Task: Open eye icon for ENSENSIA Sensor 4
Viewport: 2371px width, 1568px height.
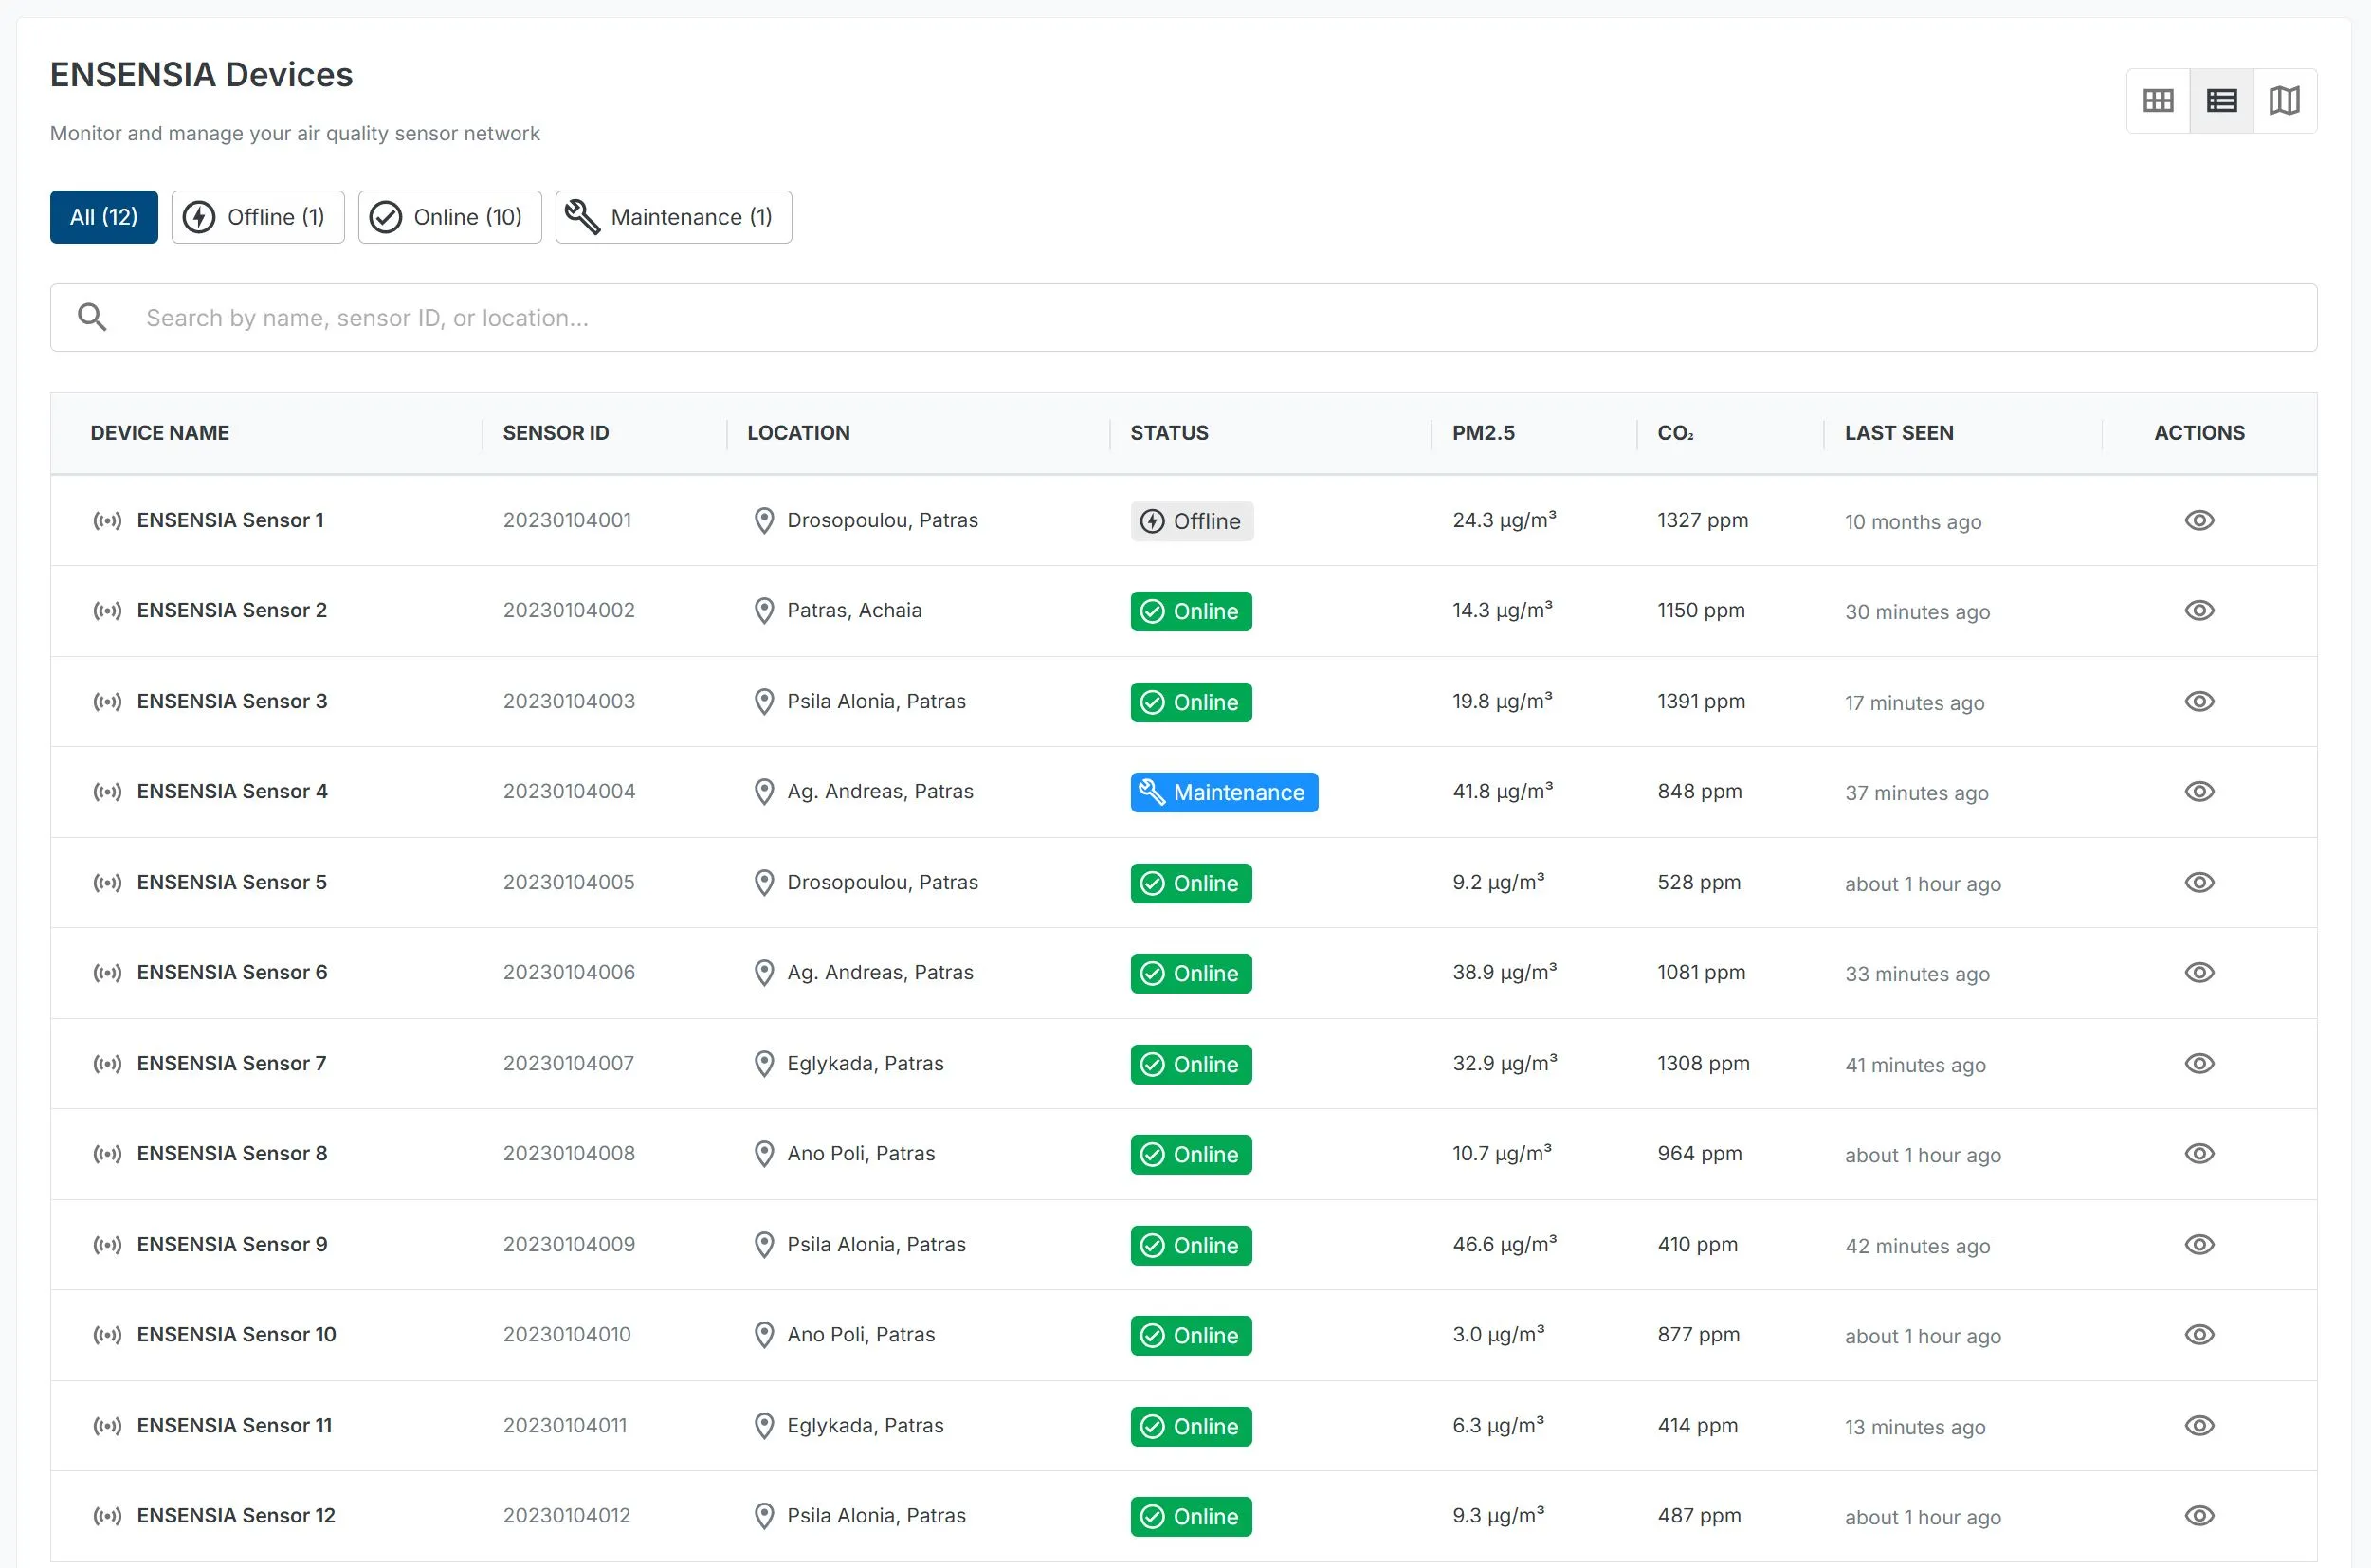Action: click(x=2199, y=792)
